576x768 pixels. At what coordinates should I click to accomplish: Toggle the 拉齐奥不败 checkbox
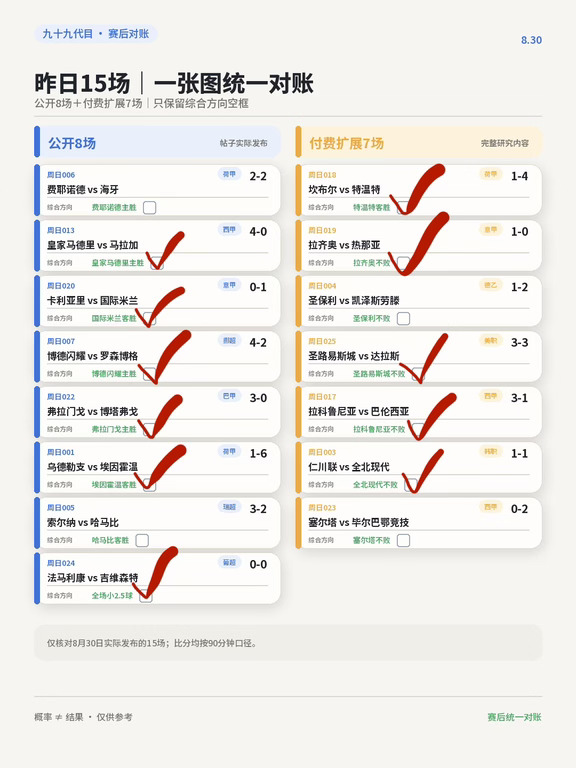point(403,263)
